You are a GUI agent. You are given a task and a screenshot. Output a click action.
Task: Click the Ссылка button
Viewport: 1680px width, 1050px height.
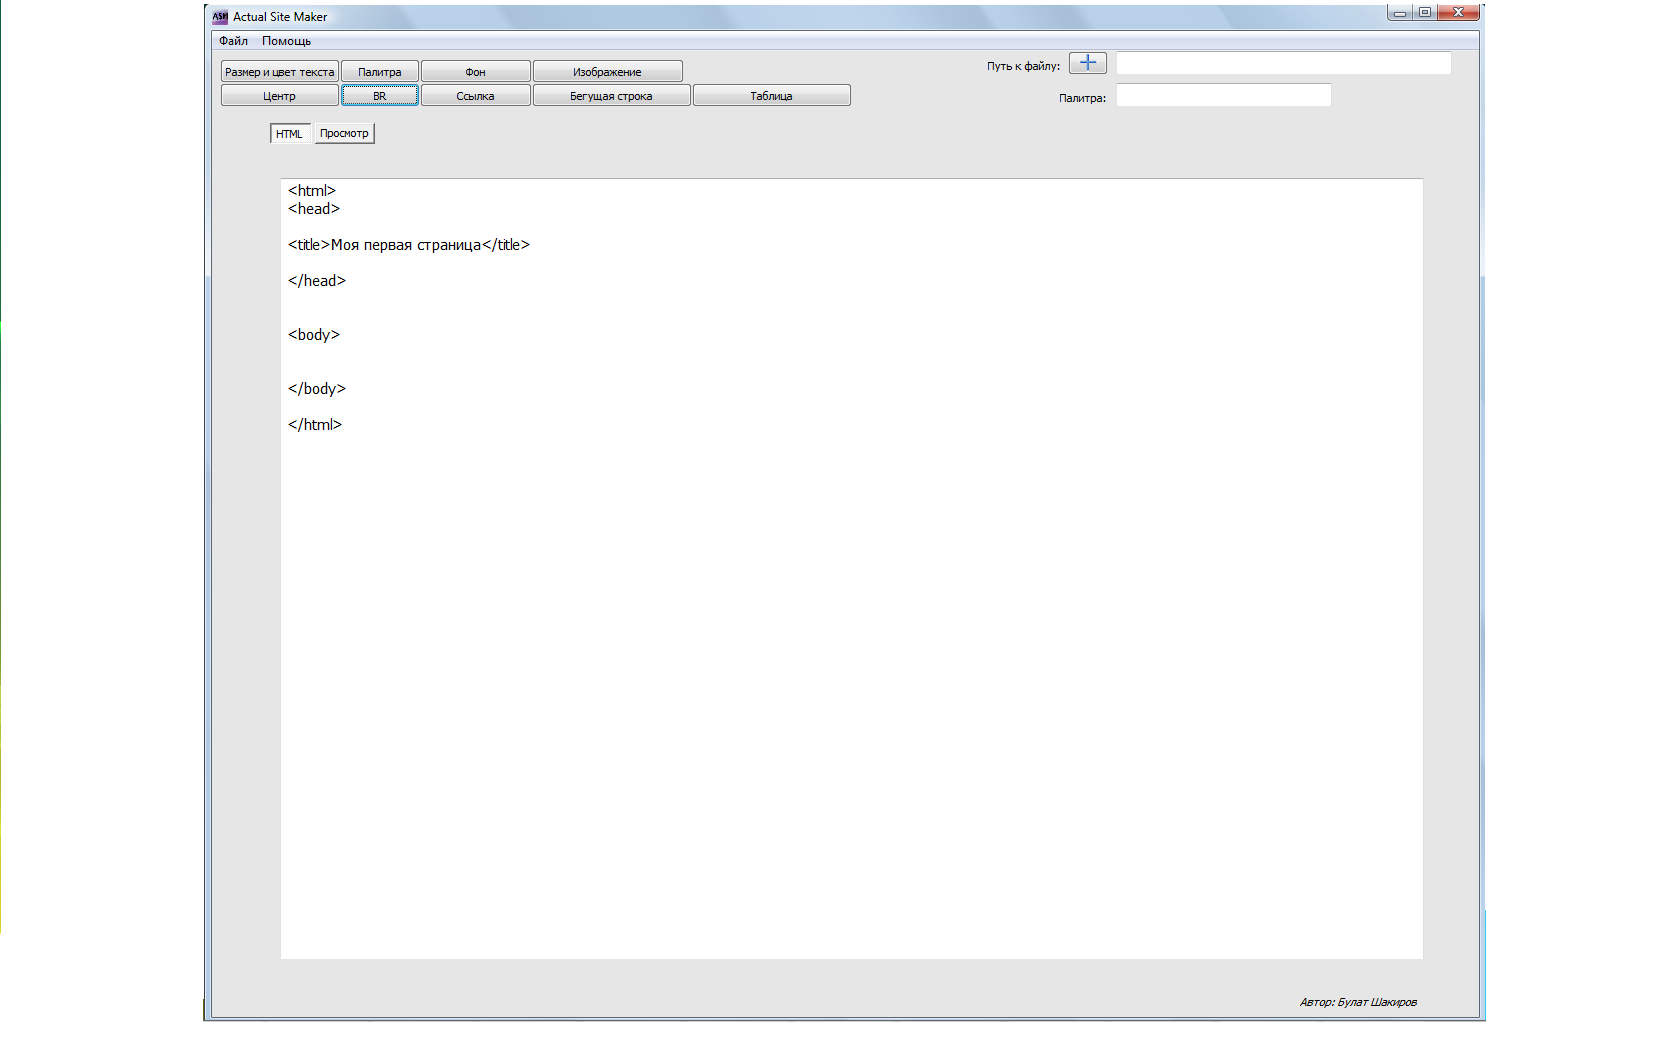[x=476, y=95]
